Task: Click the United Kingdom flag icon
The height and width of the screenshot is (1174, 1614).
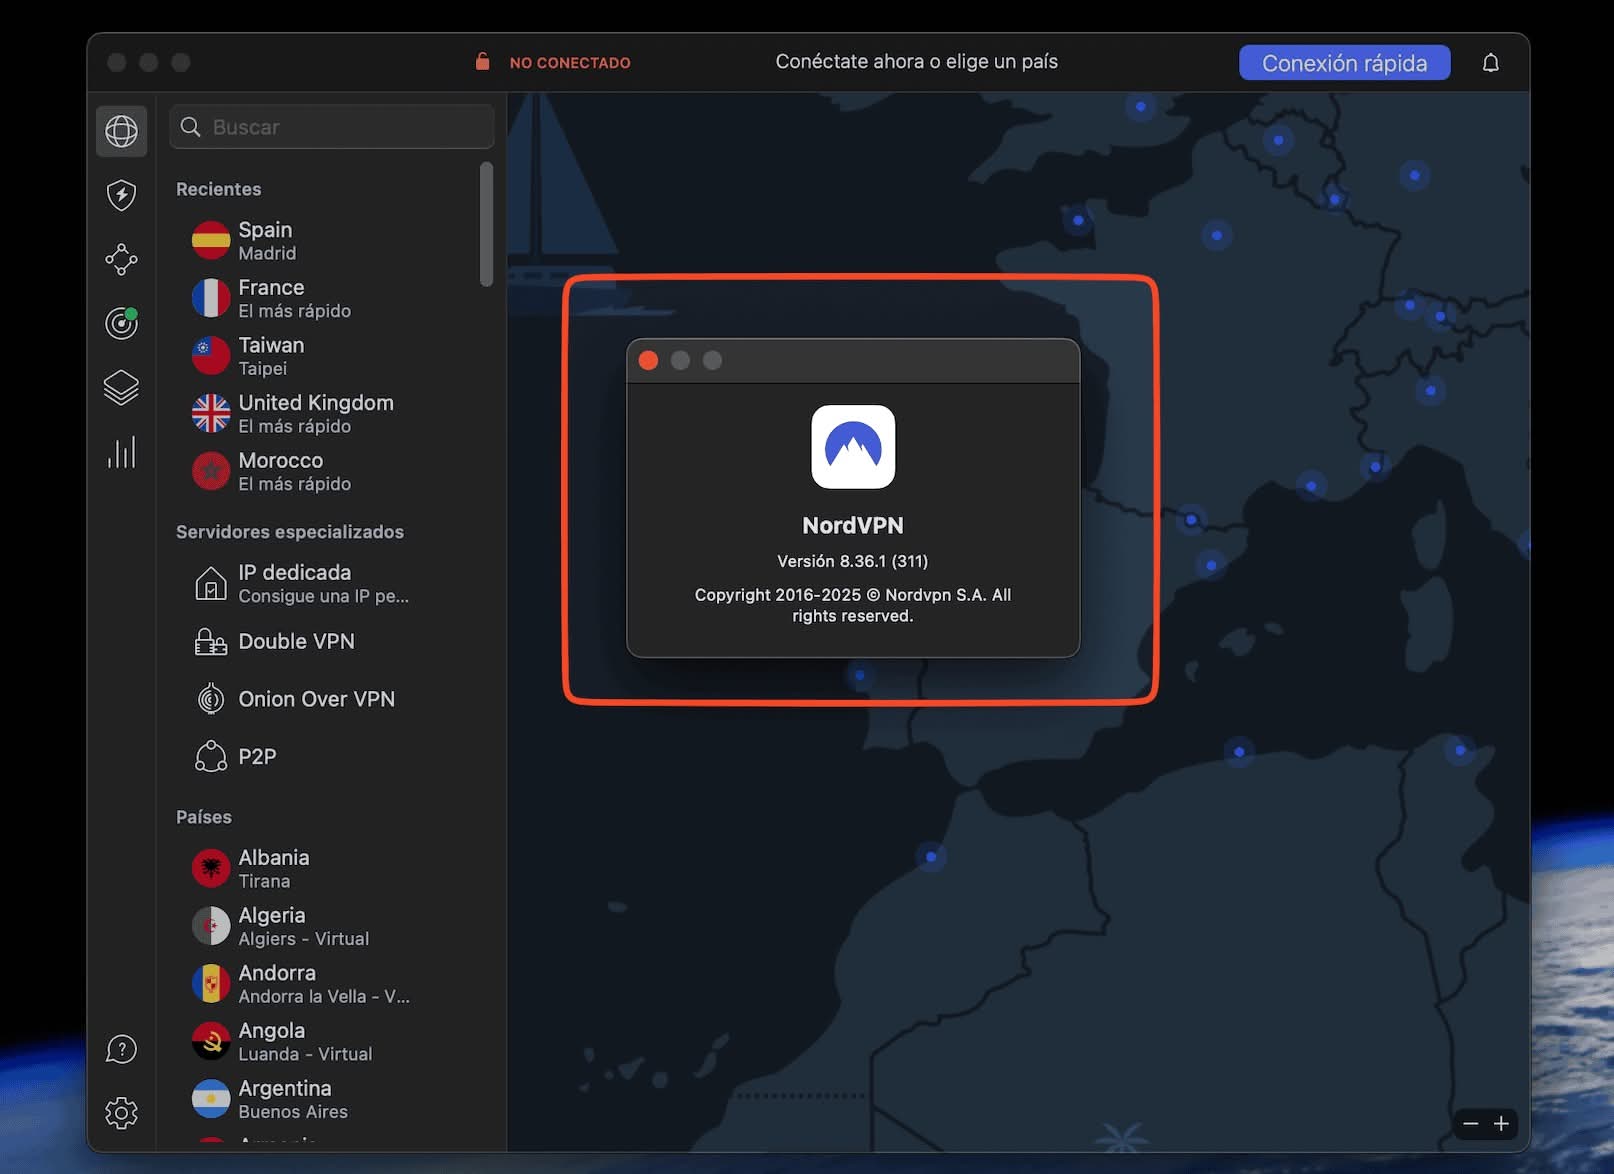Action: pos(211,413)
